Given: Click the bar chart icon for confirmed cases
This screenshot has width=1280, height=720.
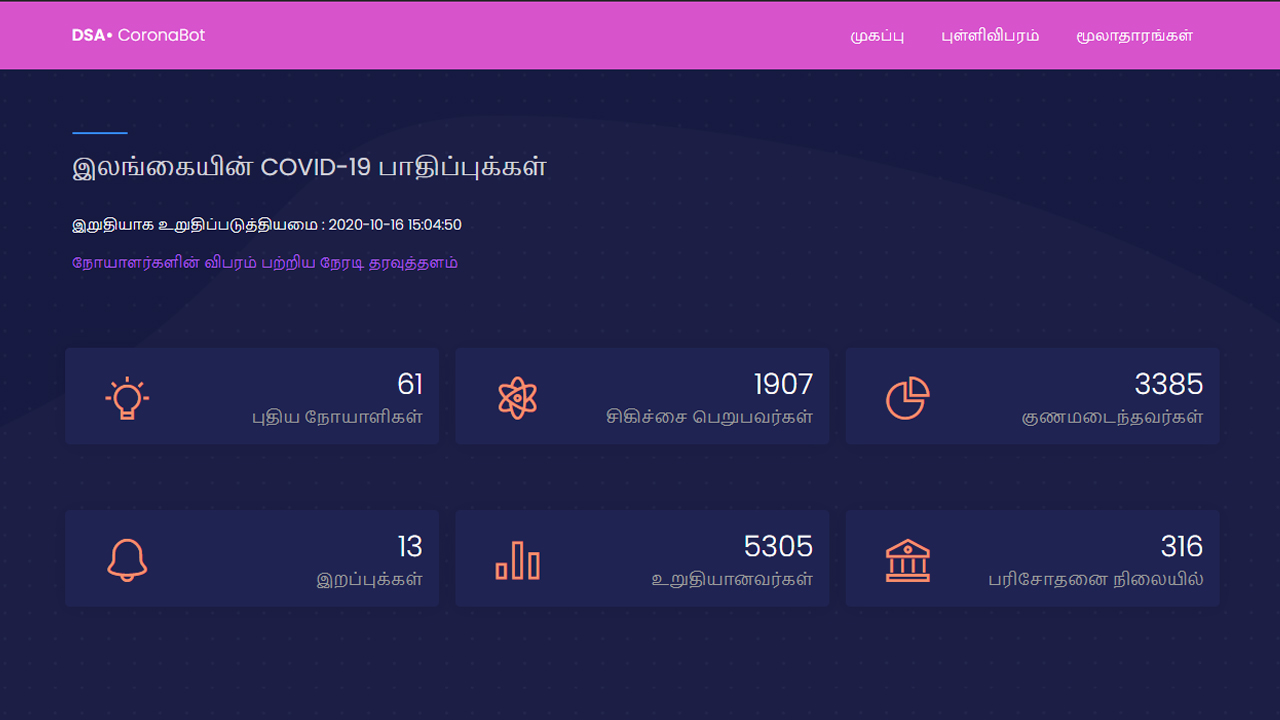Looking at the screenshot, I should 517,560.
